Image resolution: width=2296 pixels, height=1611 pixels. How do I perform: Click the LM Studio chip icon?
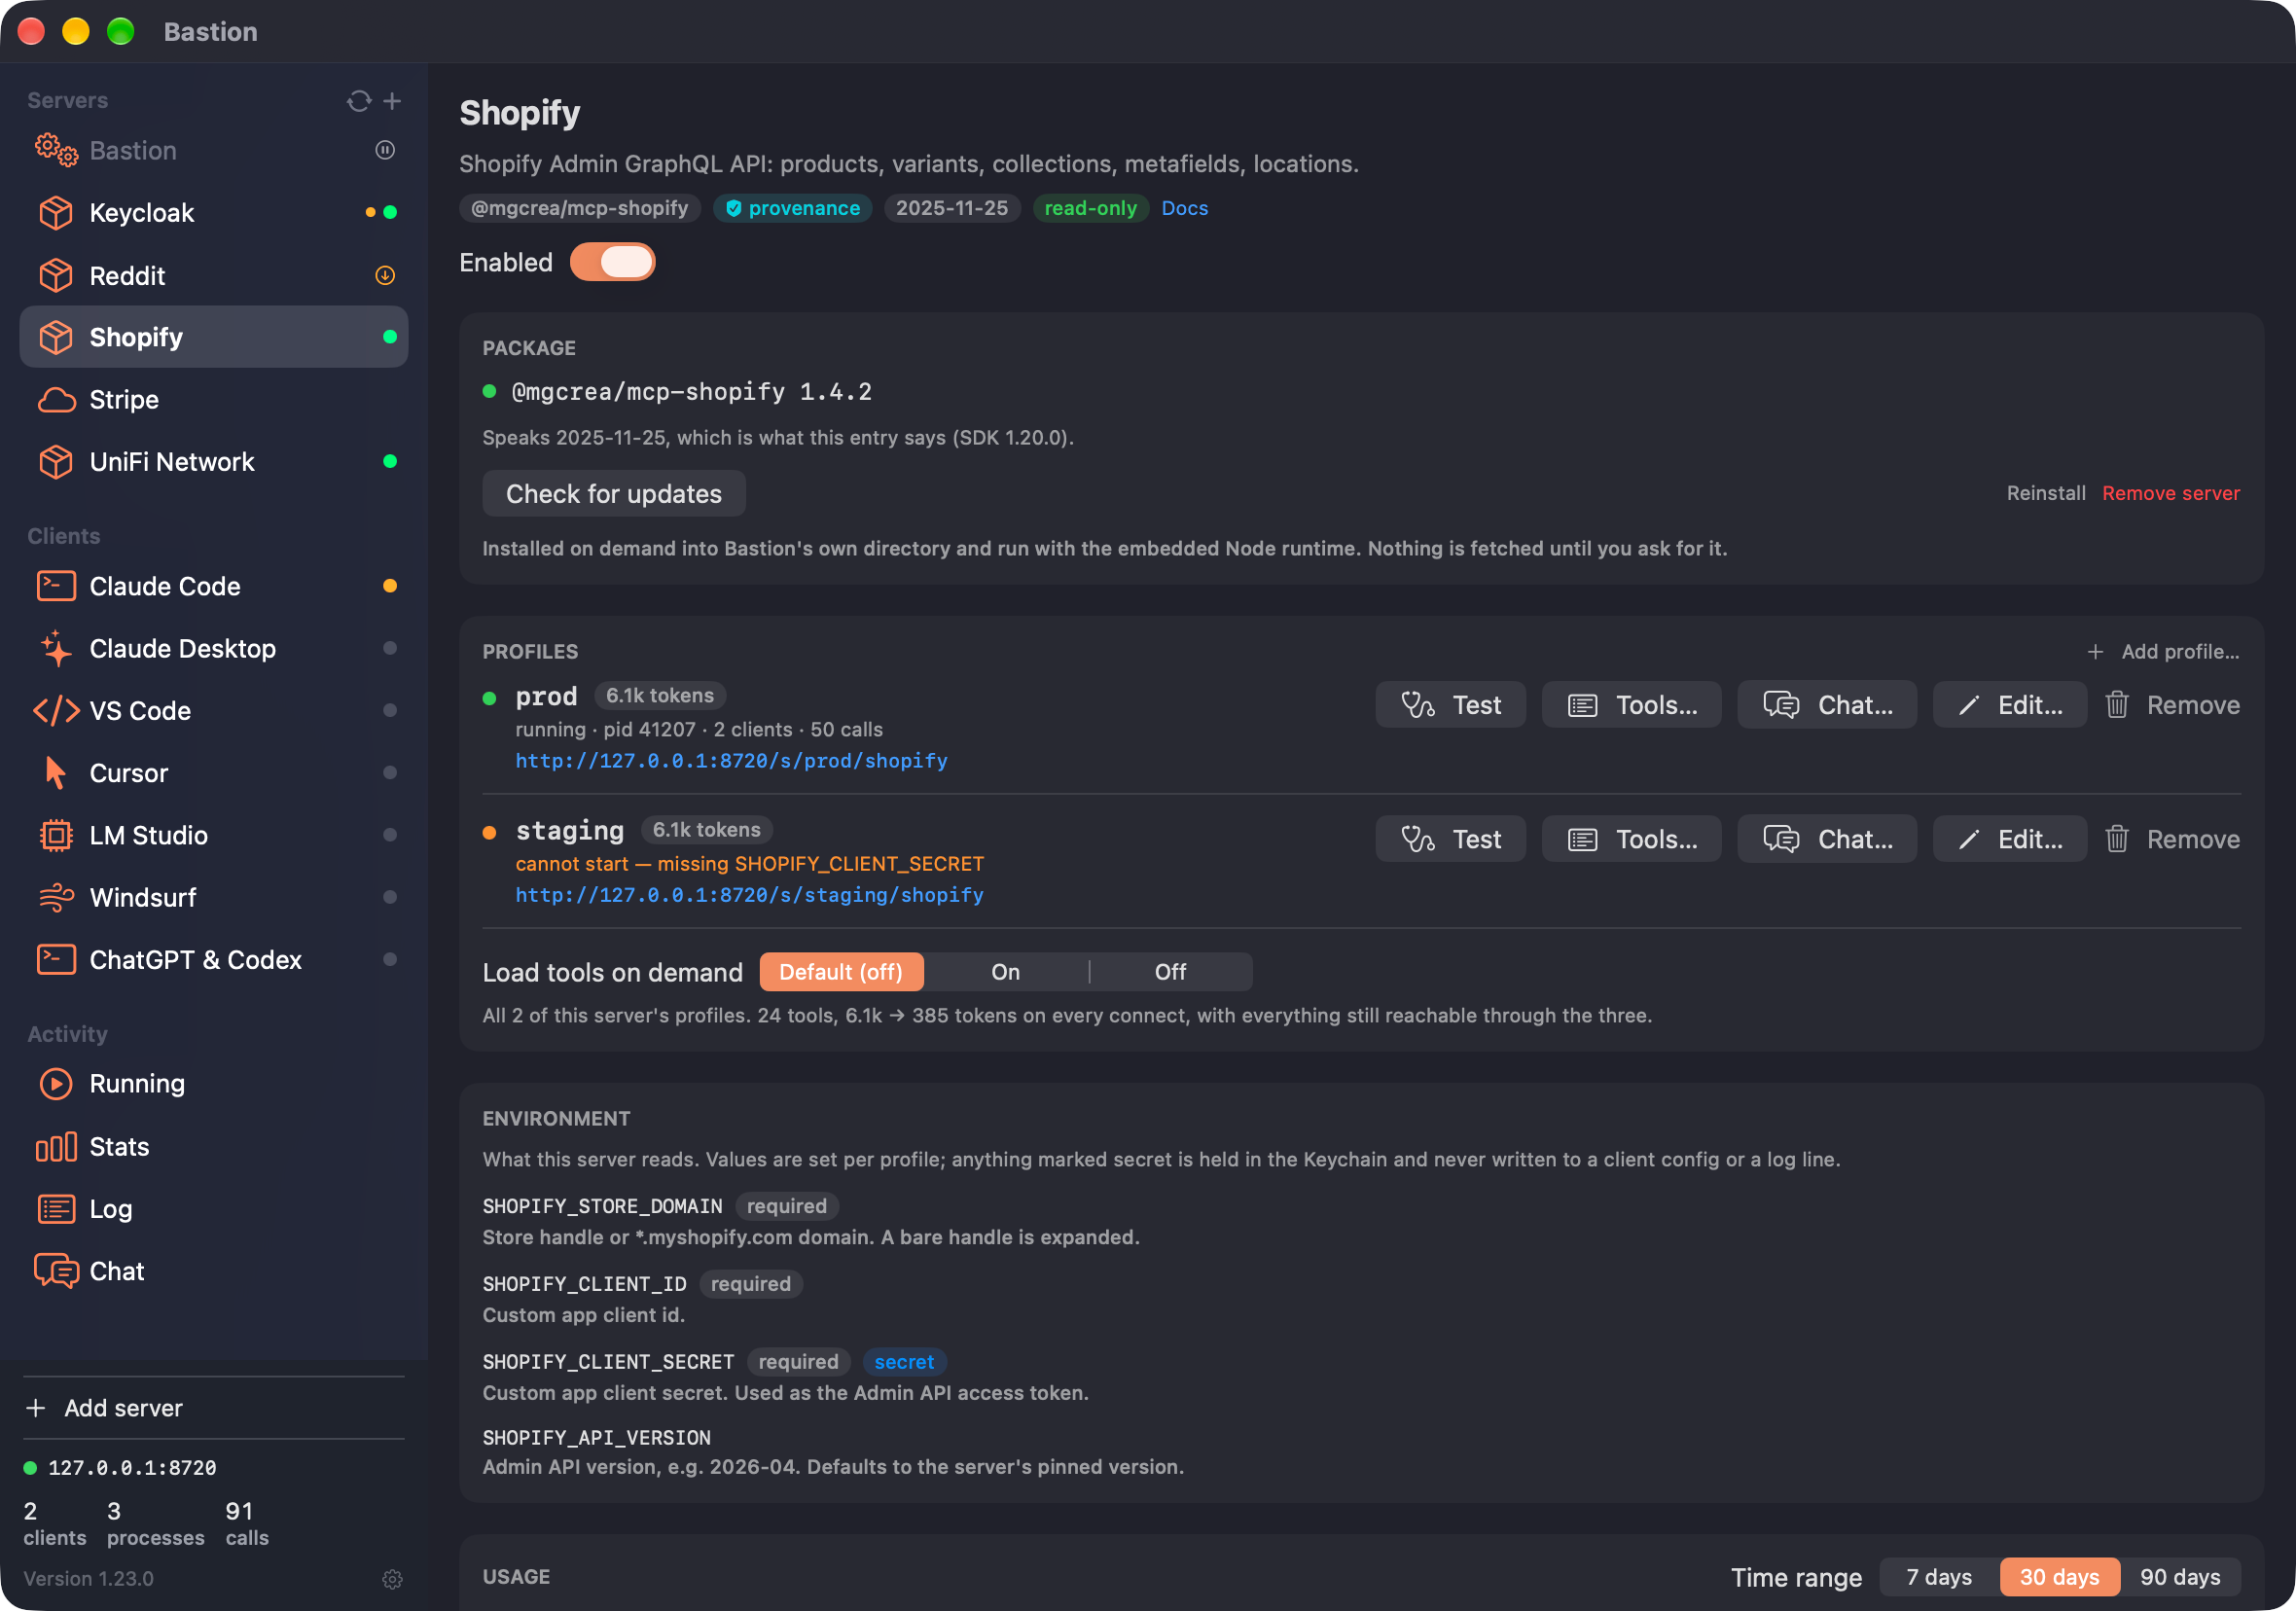[56, 835]
